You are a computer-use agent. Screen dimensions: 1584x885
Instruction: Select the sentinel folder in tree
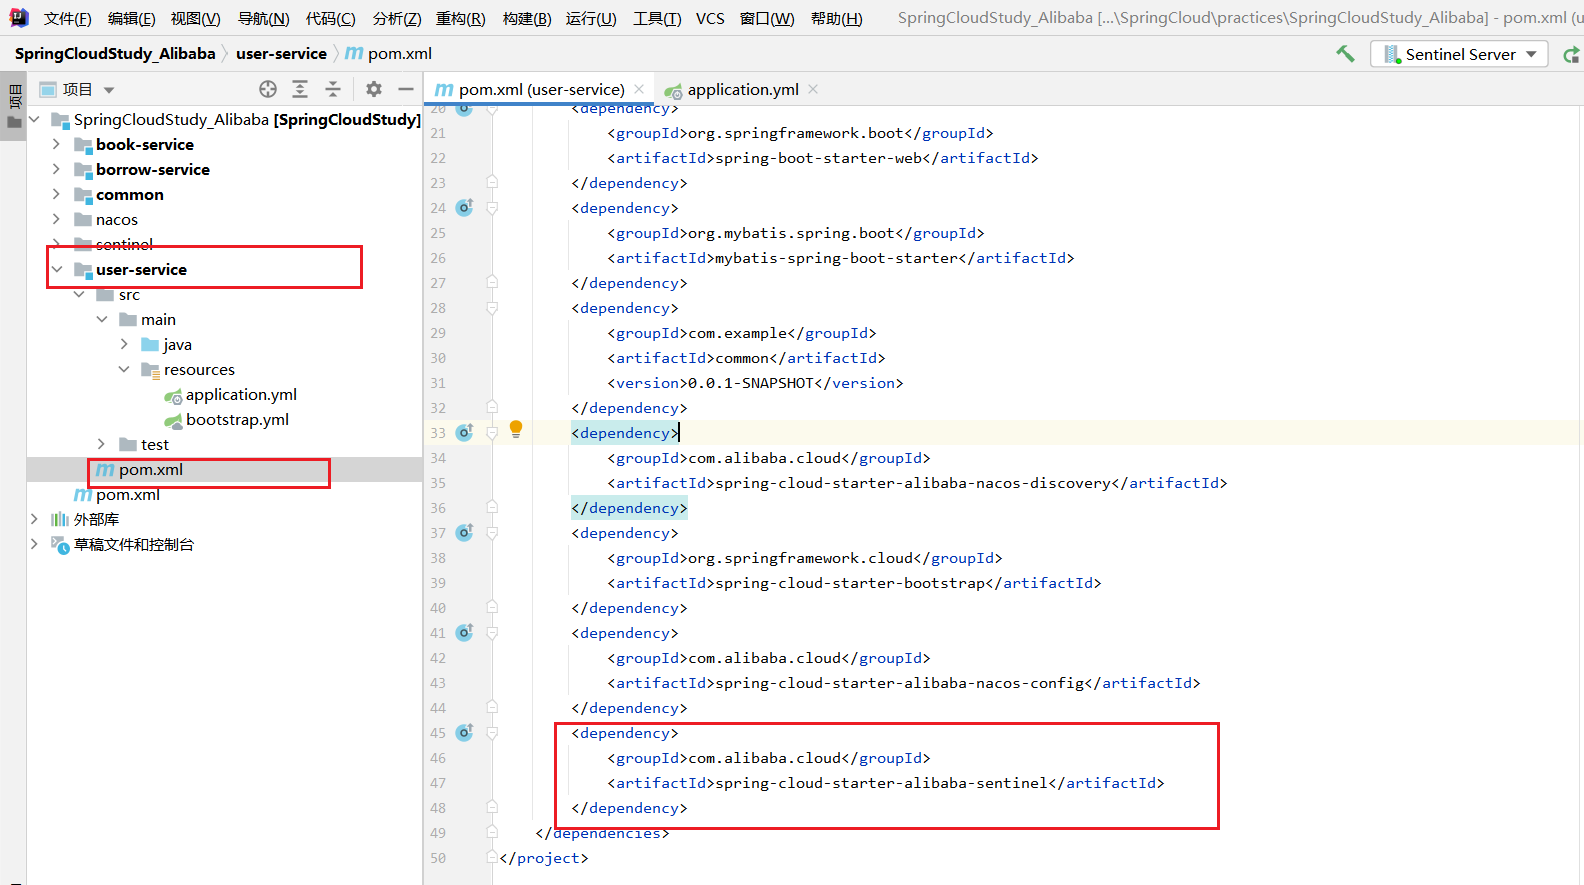pyautogui.click(x=124, y=244)
